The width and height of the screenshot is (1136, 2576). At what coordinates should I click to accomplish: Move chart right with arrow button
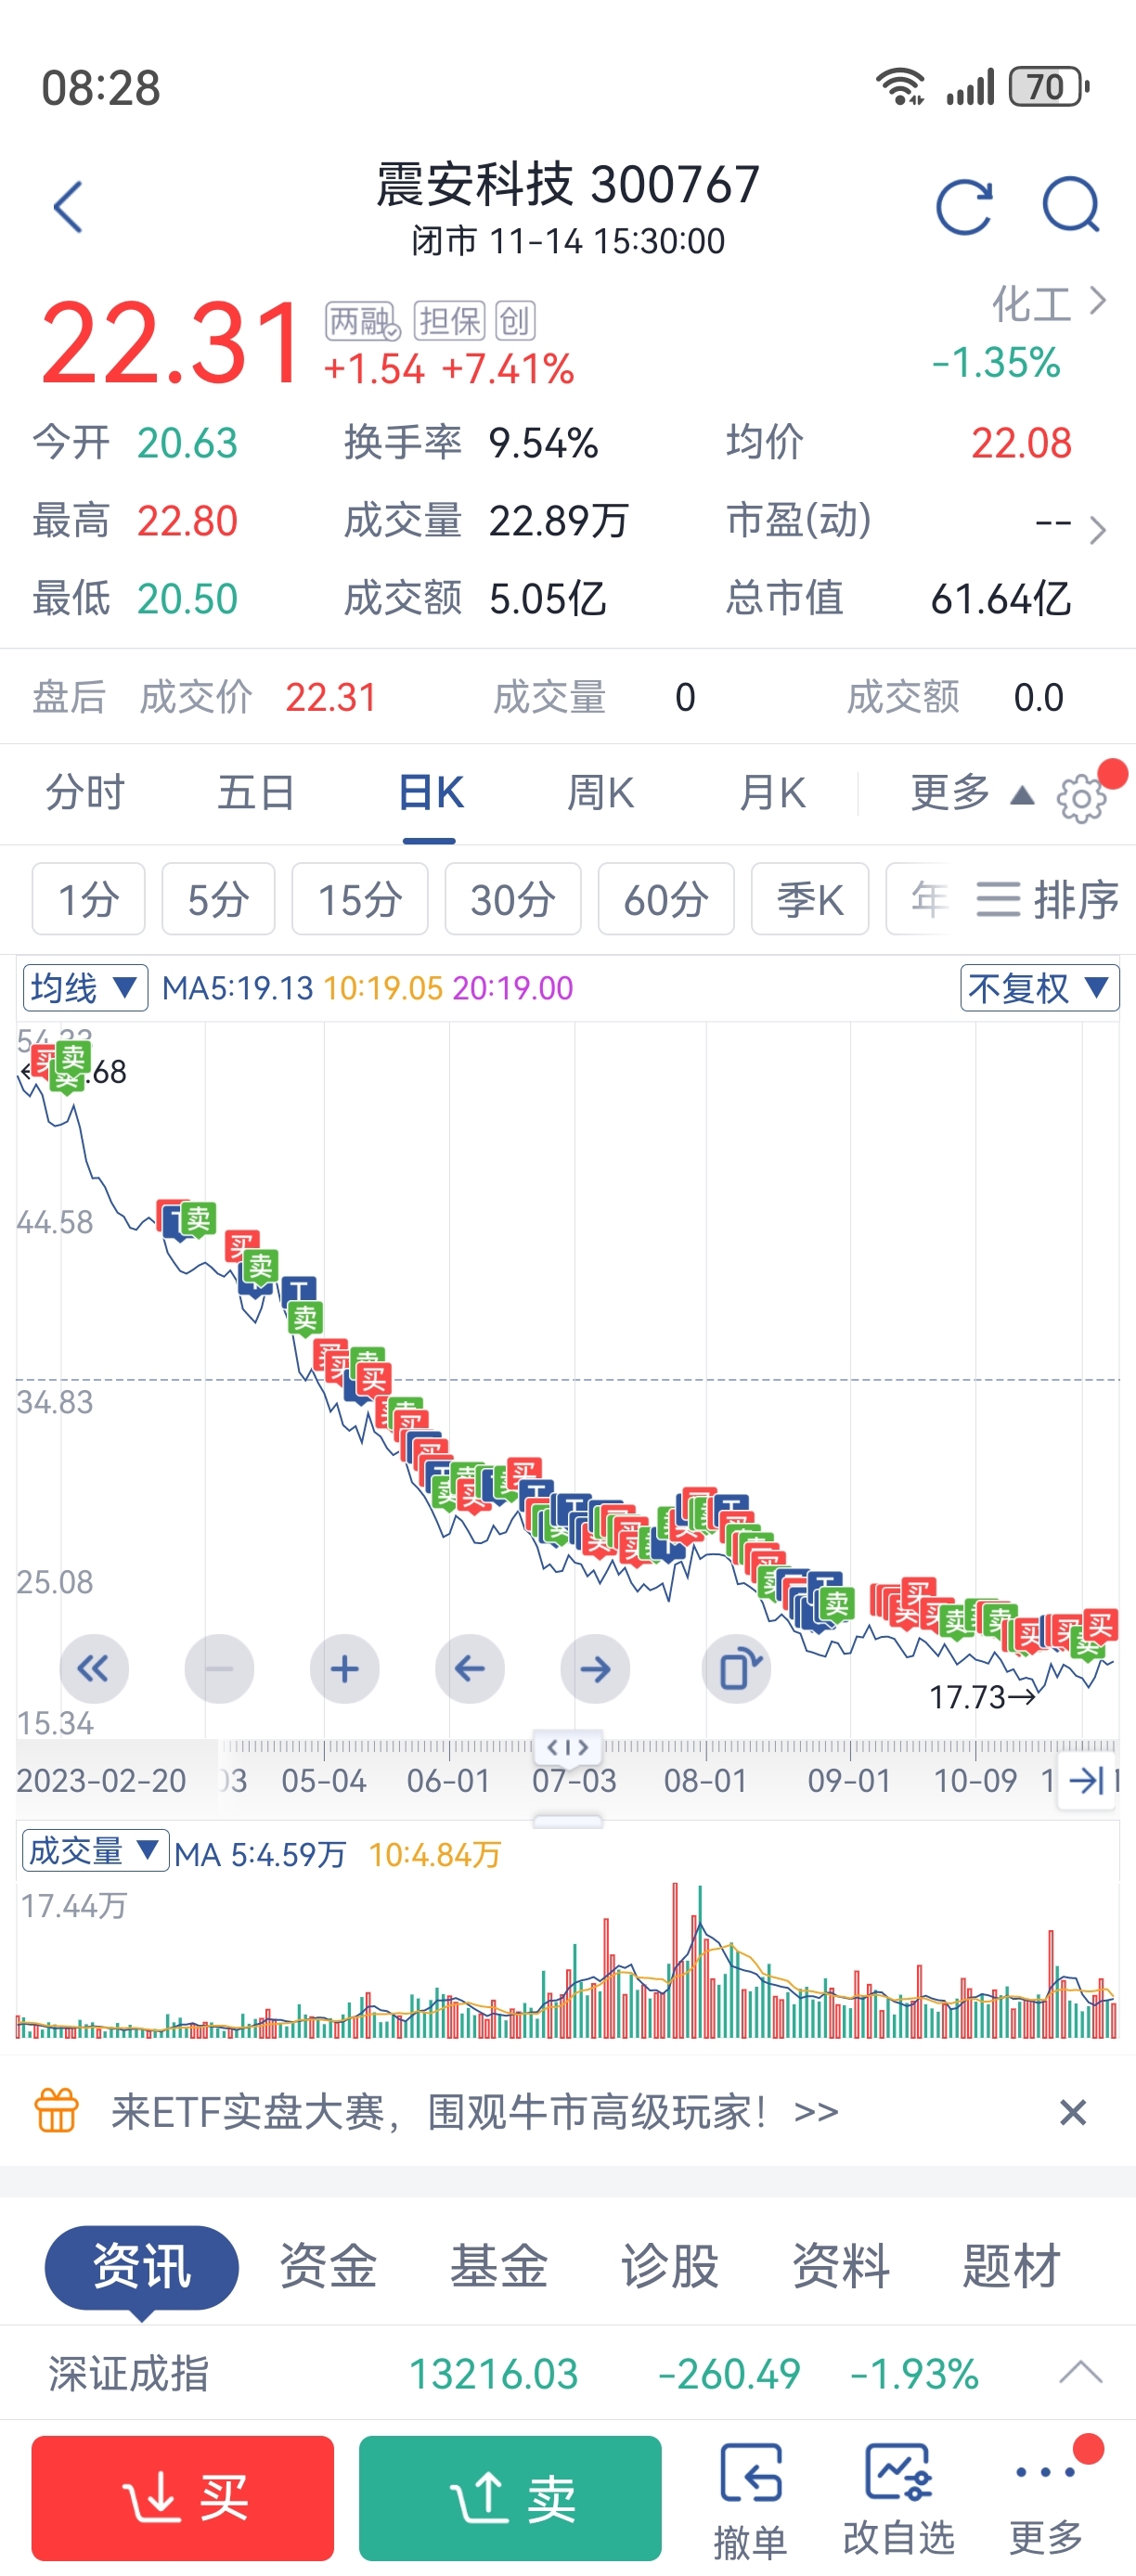tap(595, 1668)
